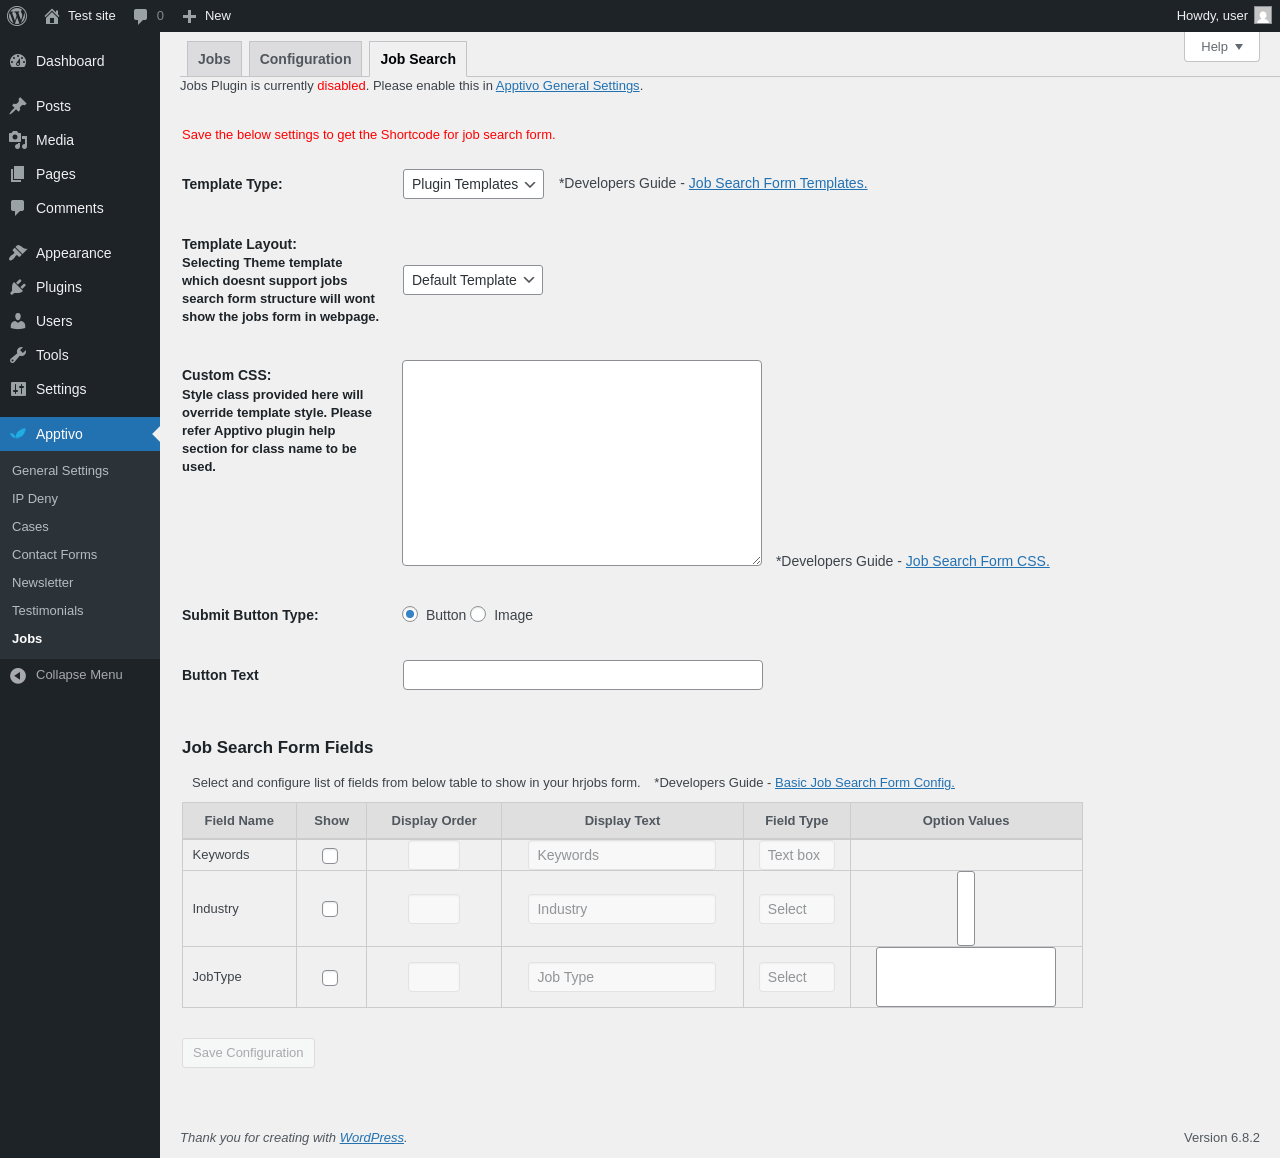This screenshot has width=1280, height=1158.
Task: Click Howdy, user account menu
Action: click(x=1224, y=16)
